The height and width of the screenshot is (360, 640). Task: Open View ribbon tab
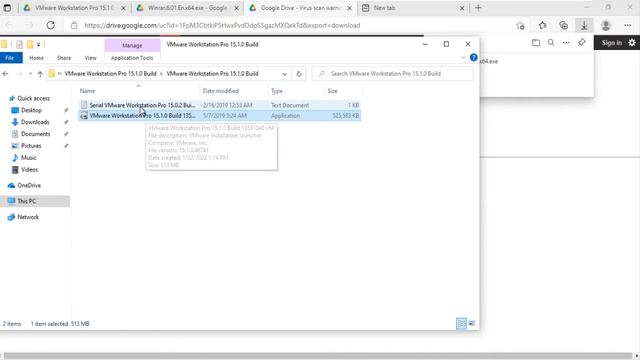pos(90,58)
